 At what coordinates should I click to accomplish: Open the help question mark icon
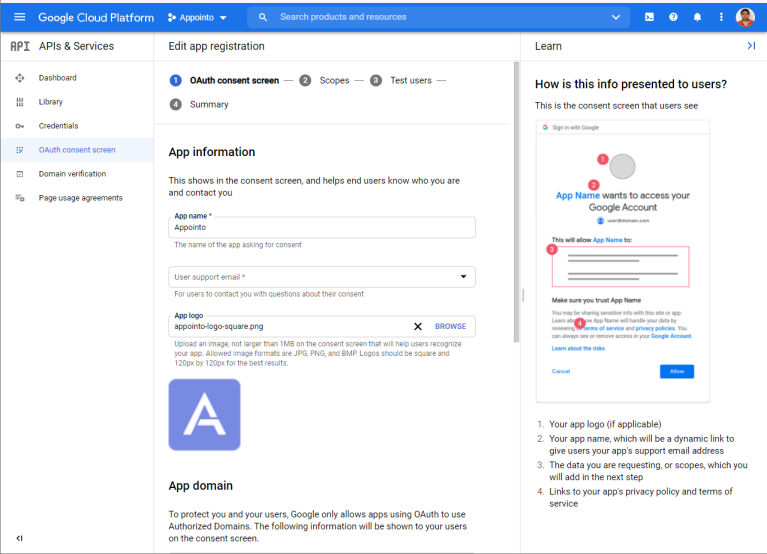(x=673, y=17)
